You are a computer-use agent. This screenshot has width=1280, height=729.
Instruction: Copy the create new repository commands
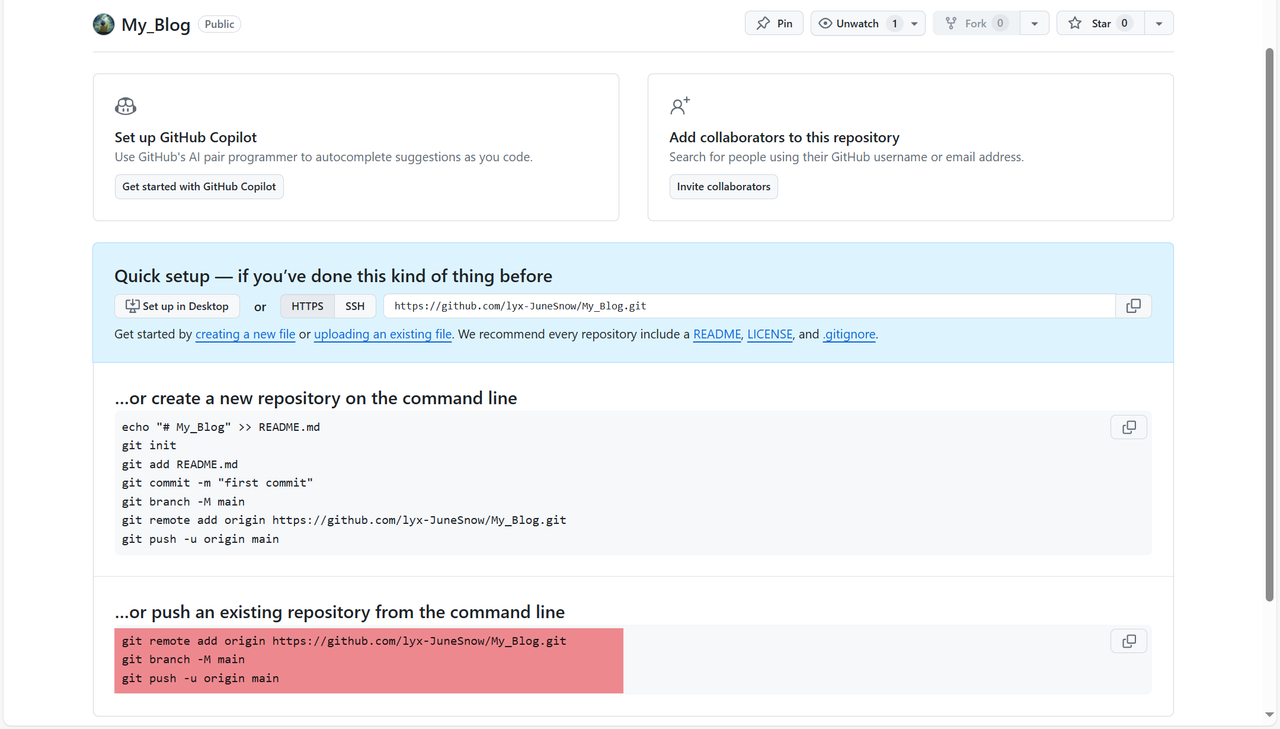click(x=1129, y=427)
